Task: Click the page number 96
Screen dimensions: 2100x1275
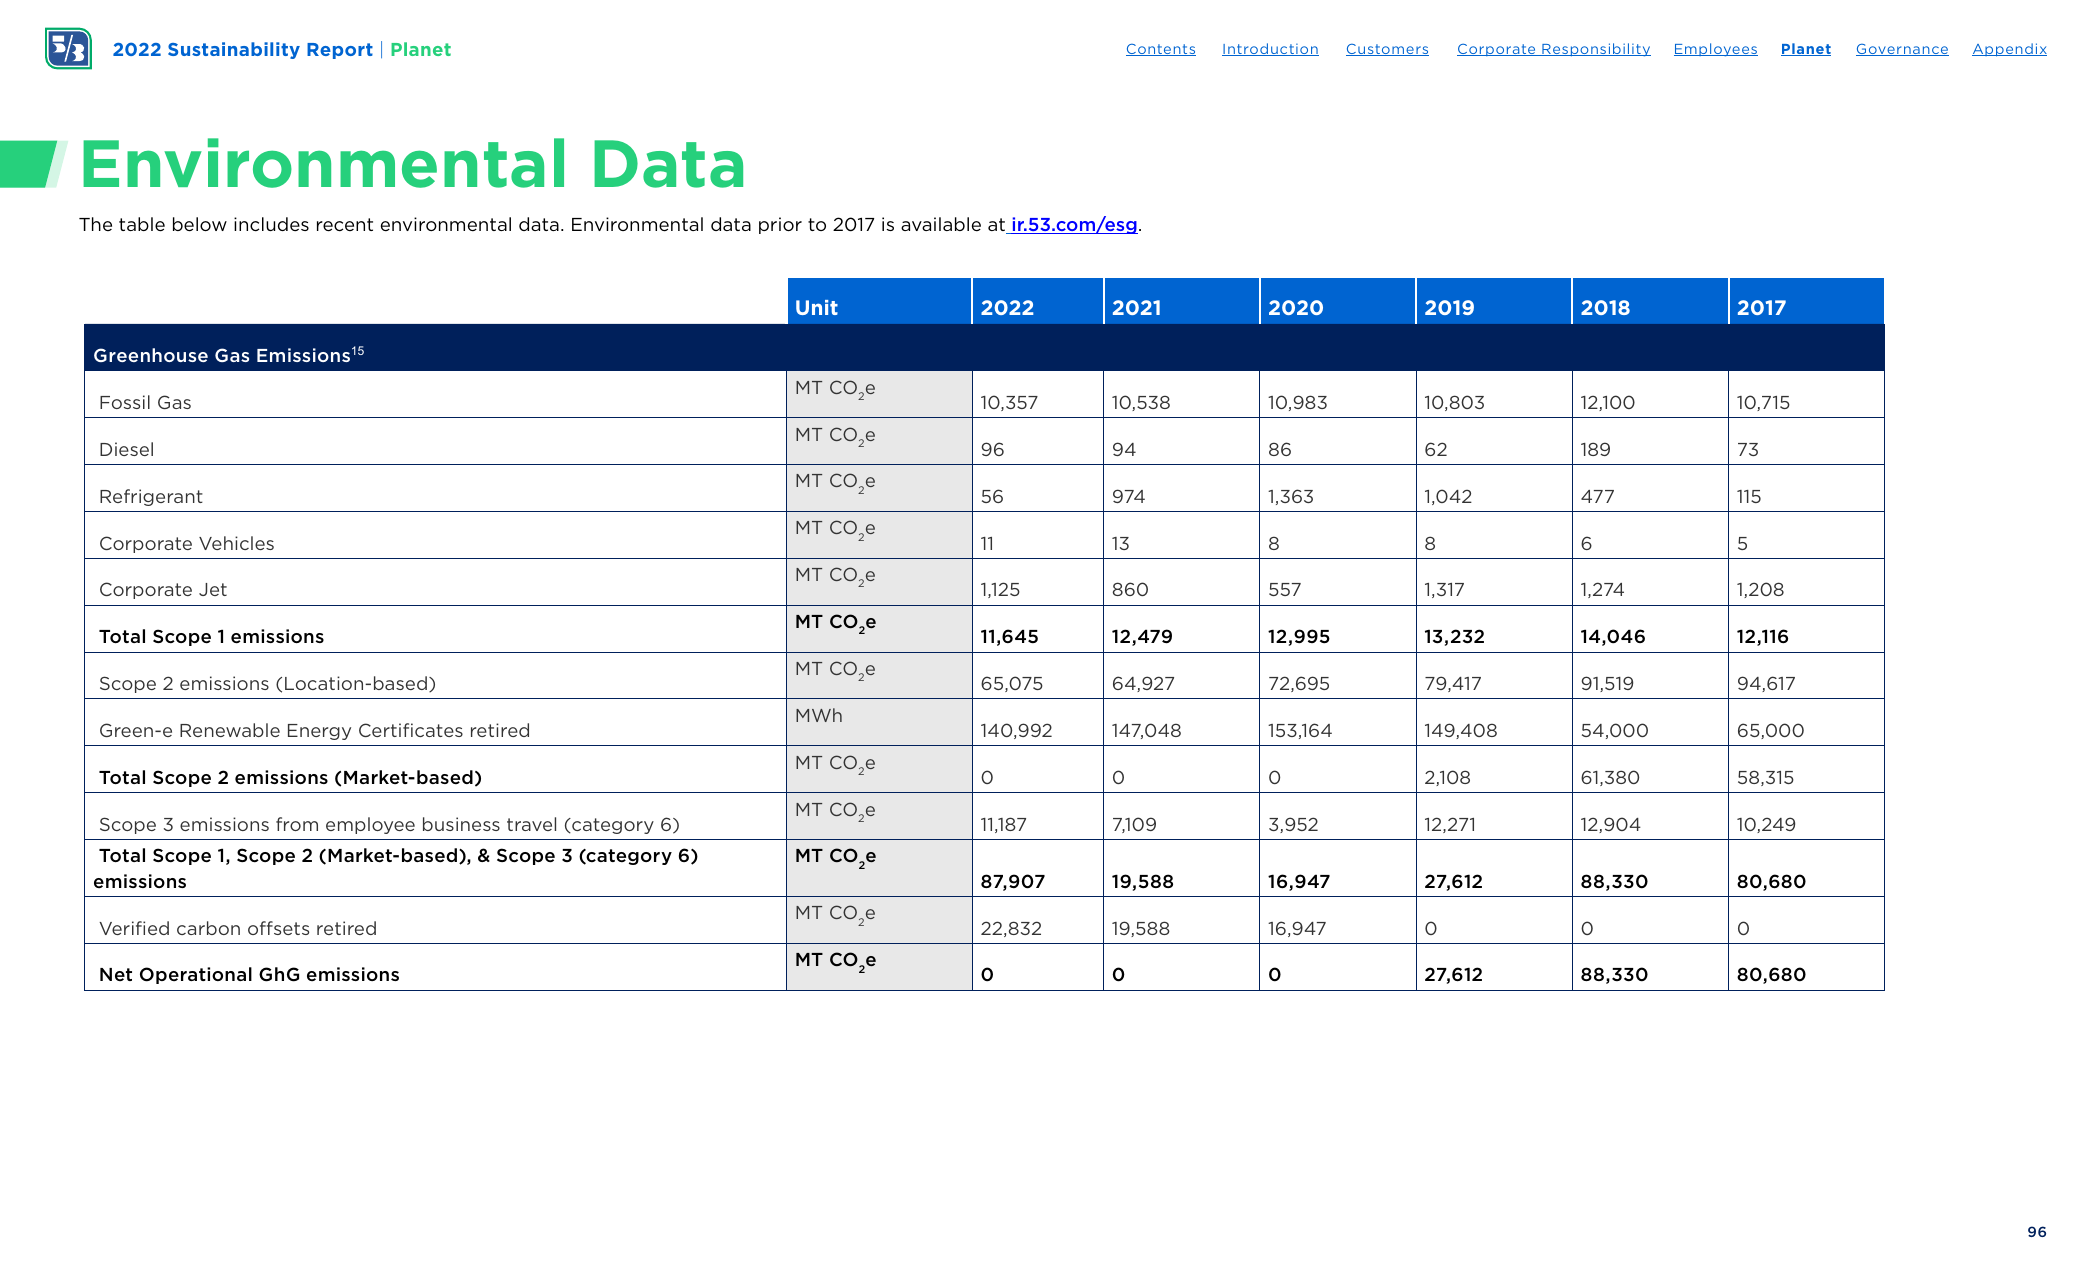Action: [2037, 1232]
